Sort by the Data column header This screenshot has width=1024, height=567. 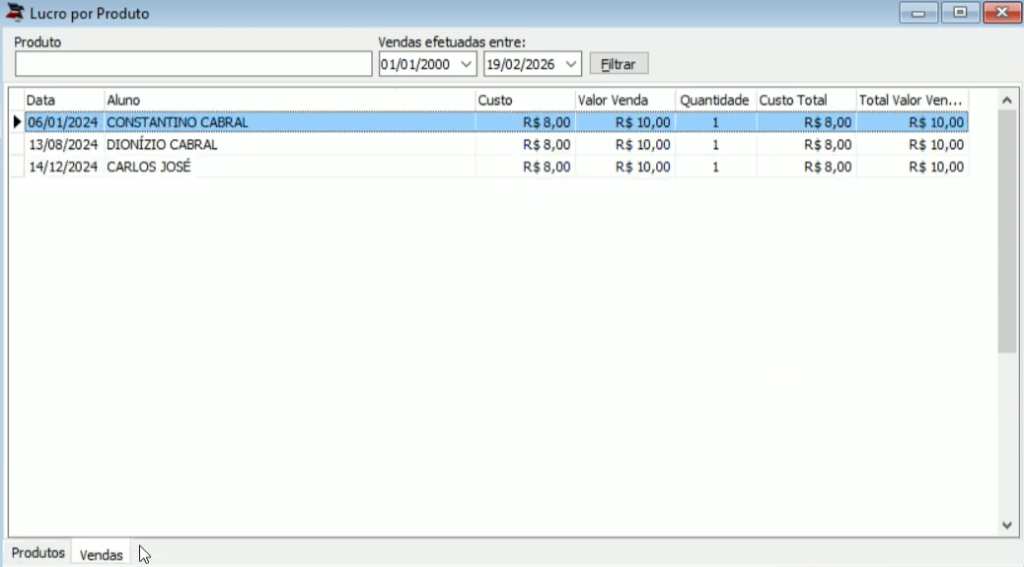(x=64, y=100)
